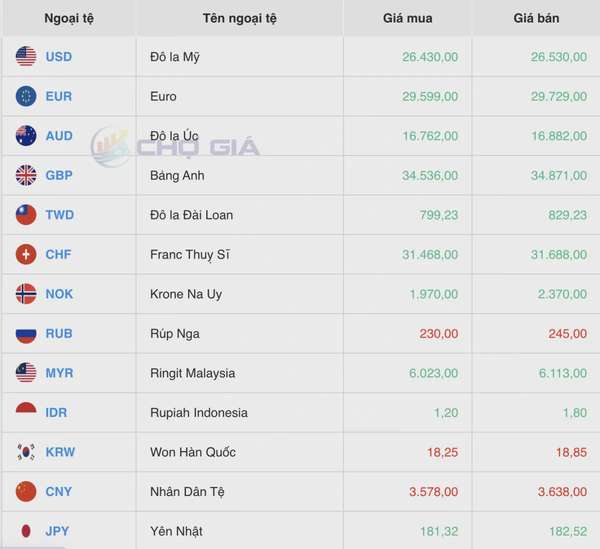Select the Won Hàn Quốc currency name
Image resolution: width=600 pixels, height=549 pixels.
(x=193, y=452)
